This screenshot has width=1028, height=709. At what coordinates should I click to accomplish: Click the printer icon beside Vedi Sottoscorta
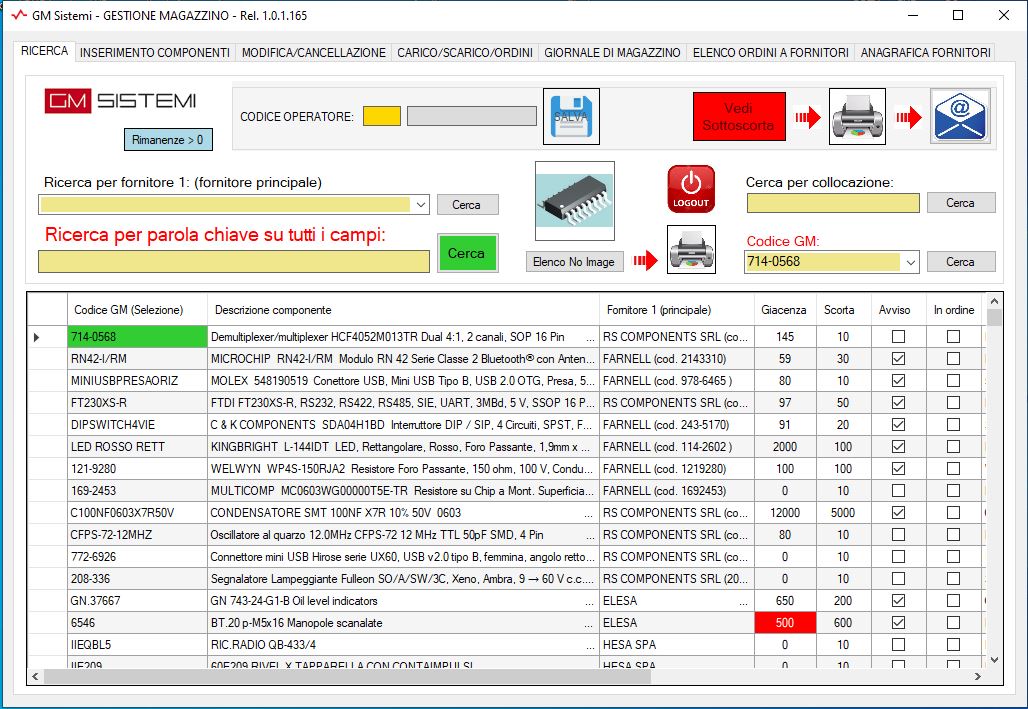click(x=857, y=117)
